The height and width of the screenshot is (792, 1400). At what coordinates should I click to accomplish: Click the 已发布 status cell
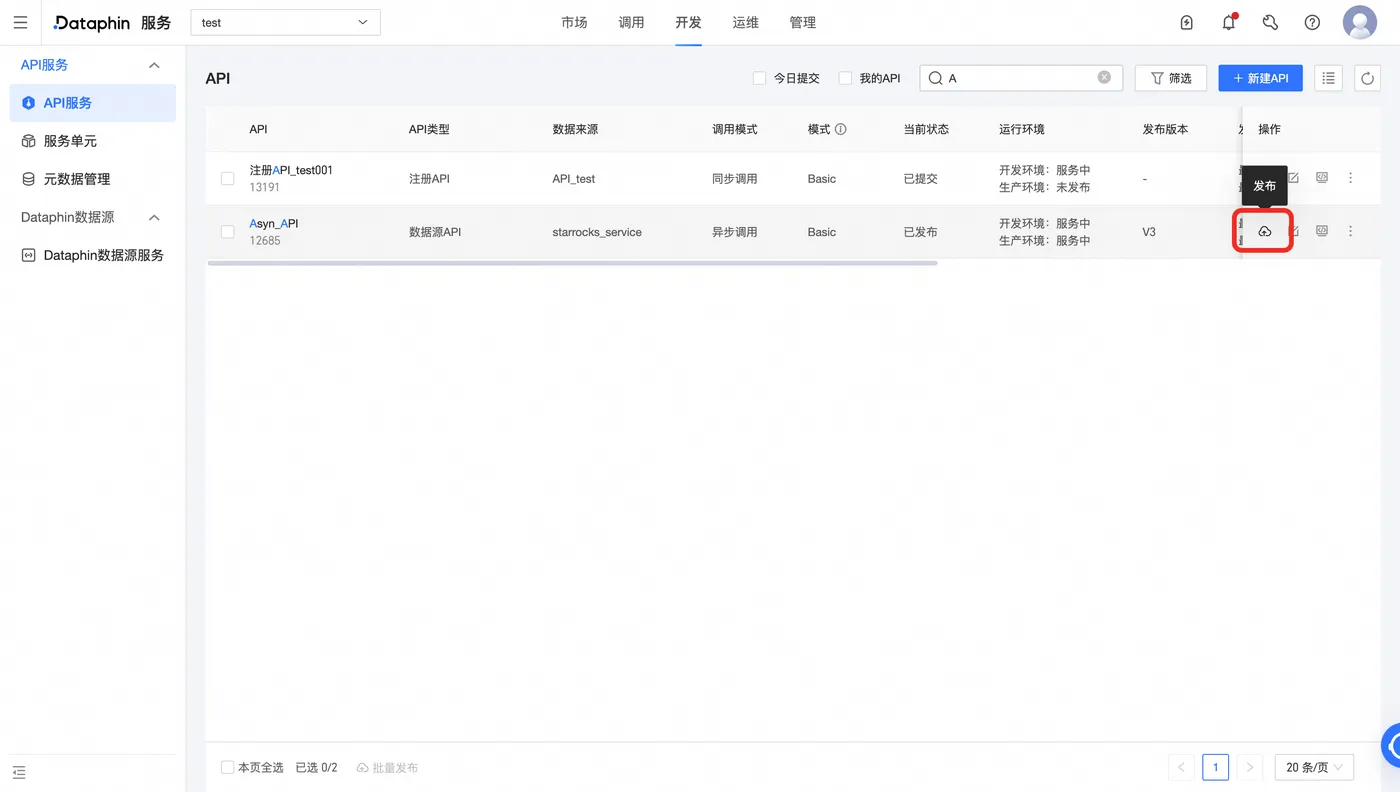point(921,232)
